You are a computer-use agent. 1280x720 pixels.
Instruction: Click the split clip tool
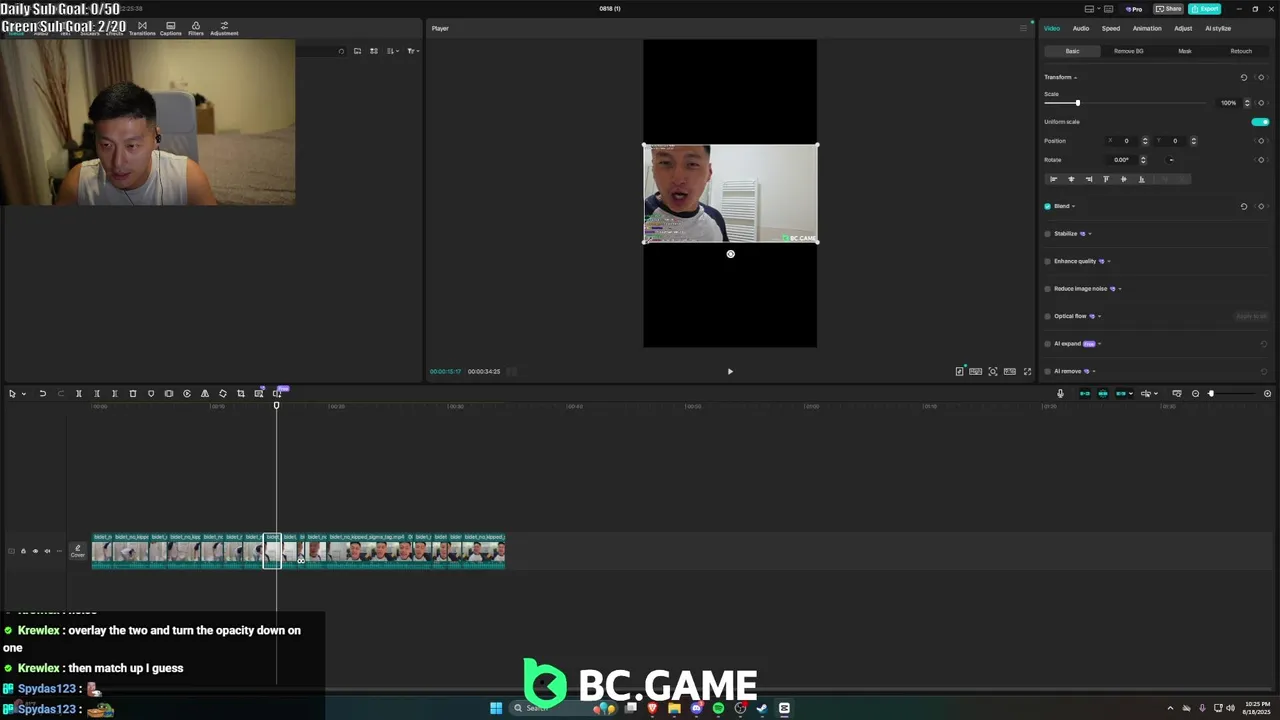tap(79, 394)
